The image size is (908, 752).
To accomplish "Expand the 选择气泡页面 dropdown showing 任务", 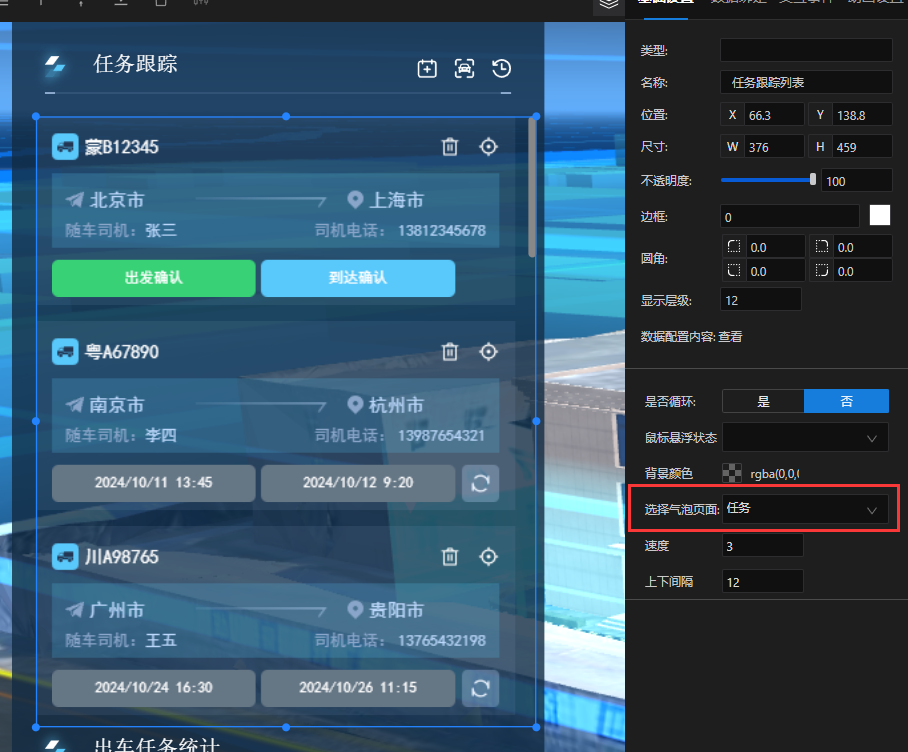I will click(x=804, y=509).
